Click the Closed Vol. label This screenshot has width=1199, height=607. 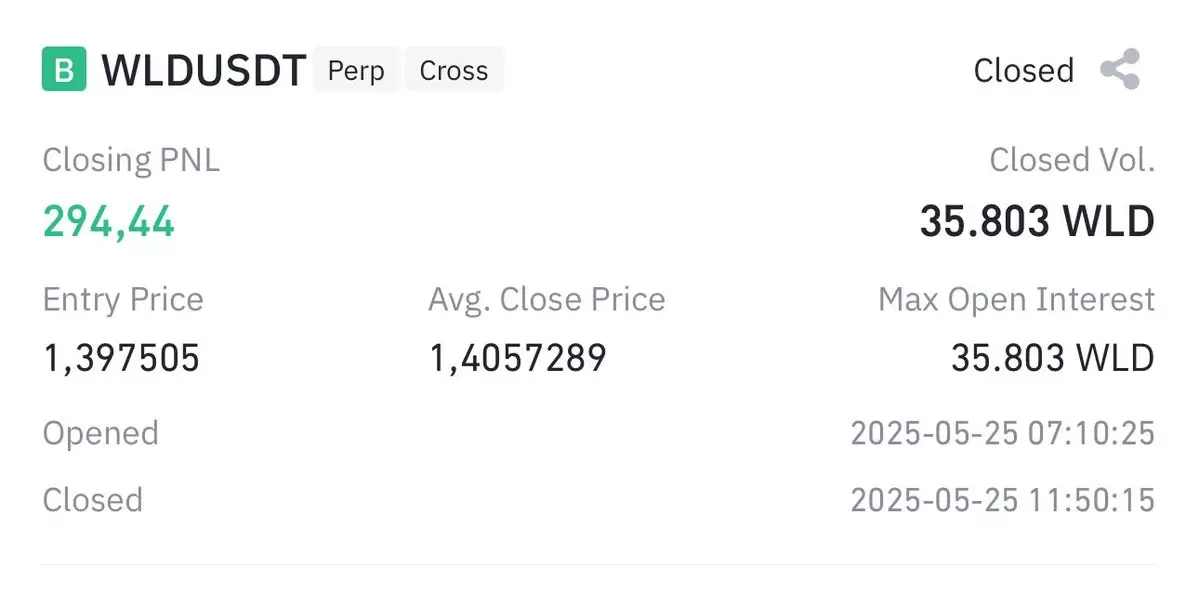coord(1072,160)
